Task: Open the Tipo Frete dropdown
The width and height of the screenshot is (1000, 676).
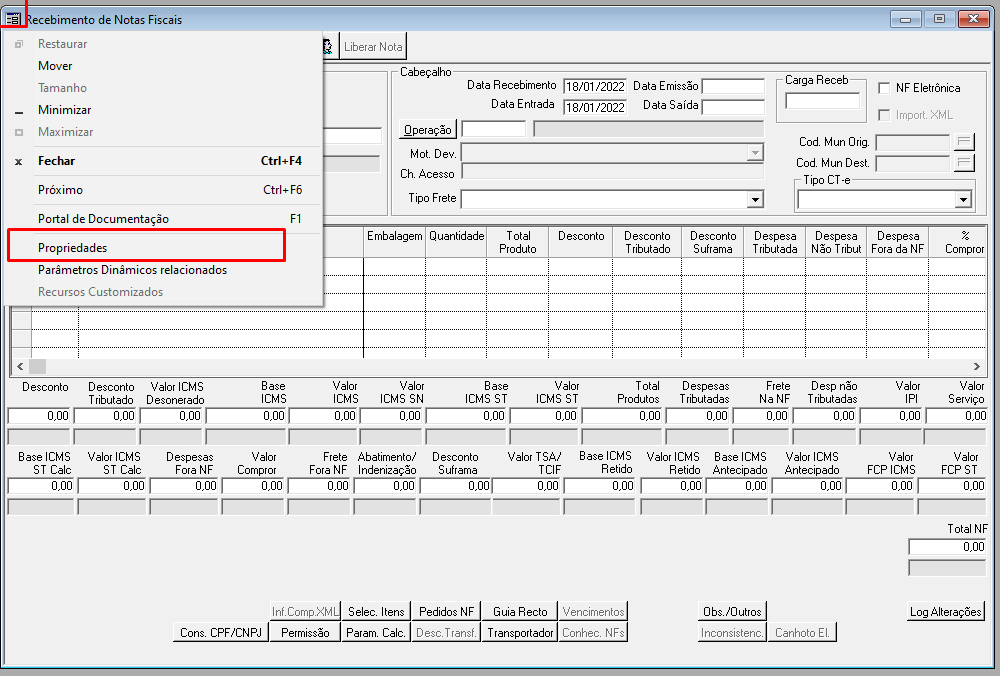Action: coord(755,200)
